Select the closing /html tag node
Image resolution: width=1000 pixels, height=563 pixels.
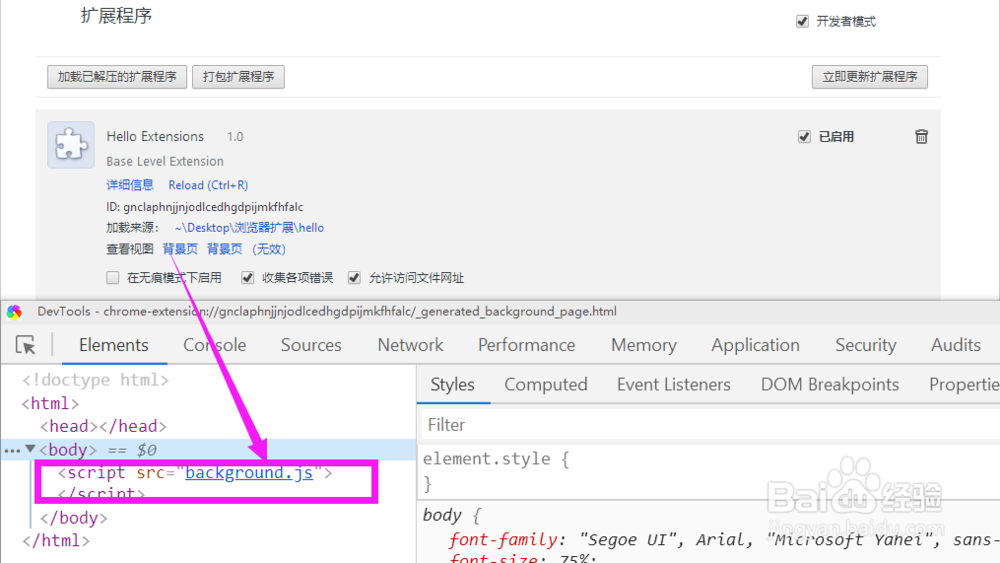pos(55,541)
